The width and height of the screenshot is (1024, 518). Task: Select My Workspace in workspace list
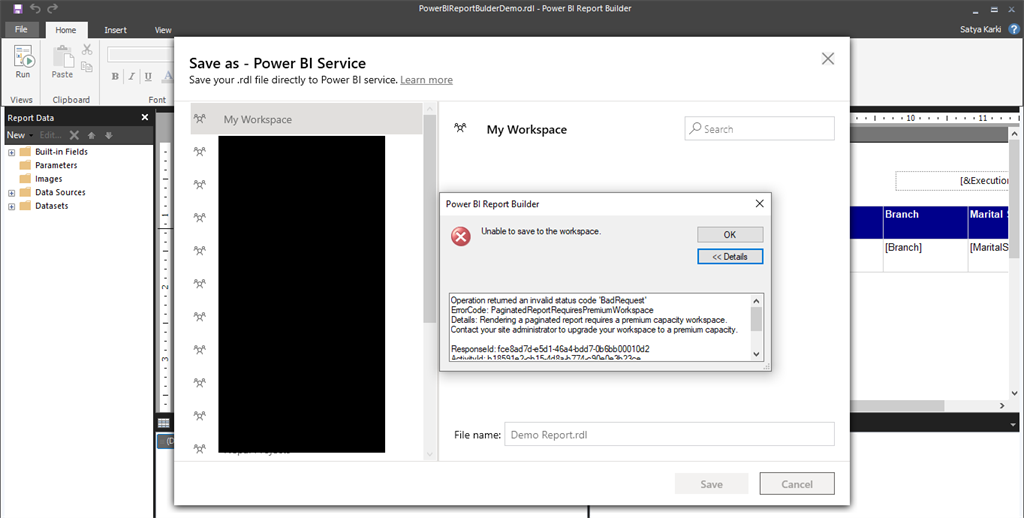(307, 120)
